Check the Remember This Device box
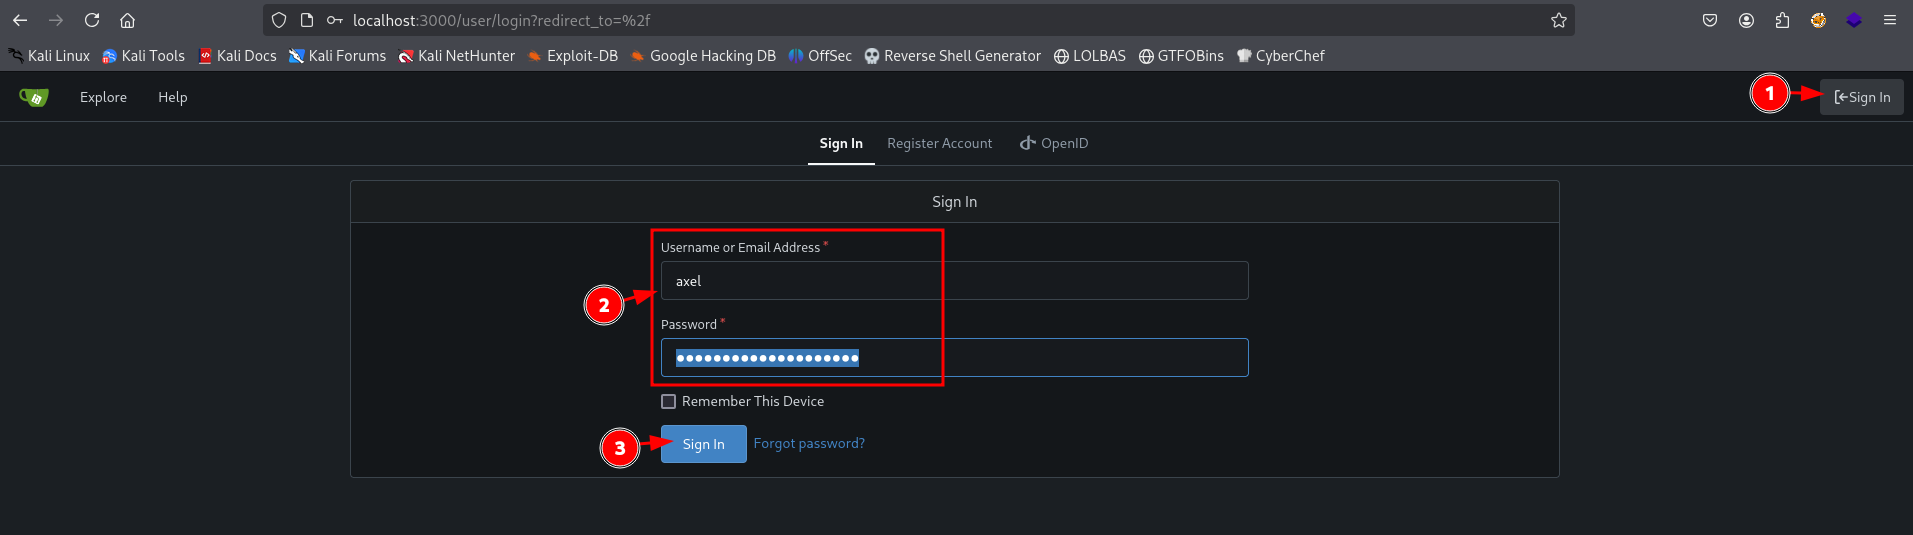The height and width of the screenshot is (535, 1913). (669, 401)
